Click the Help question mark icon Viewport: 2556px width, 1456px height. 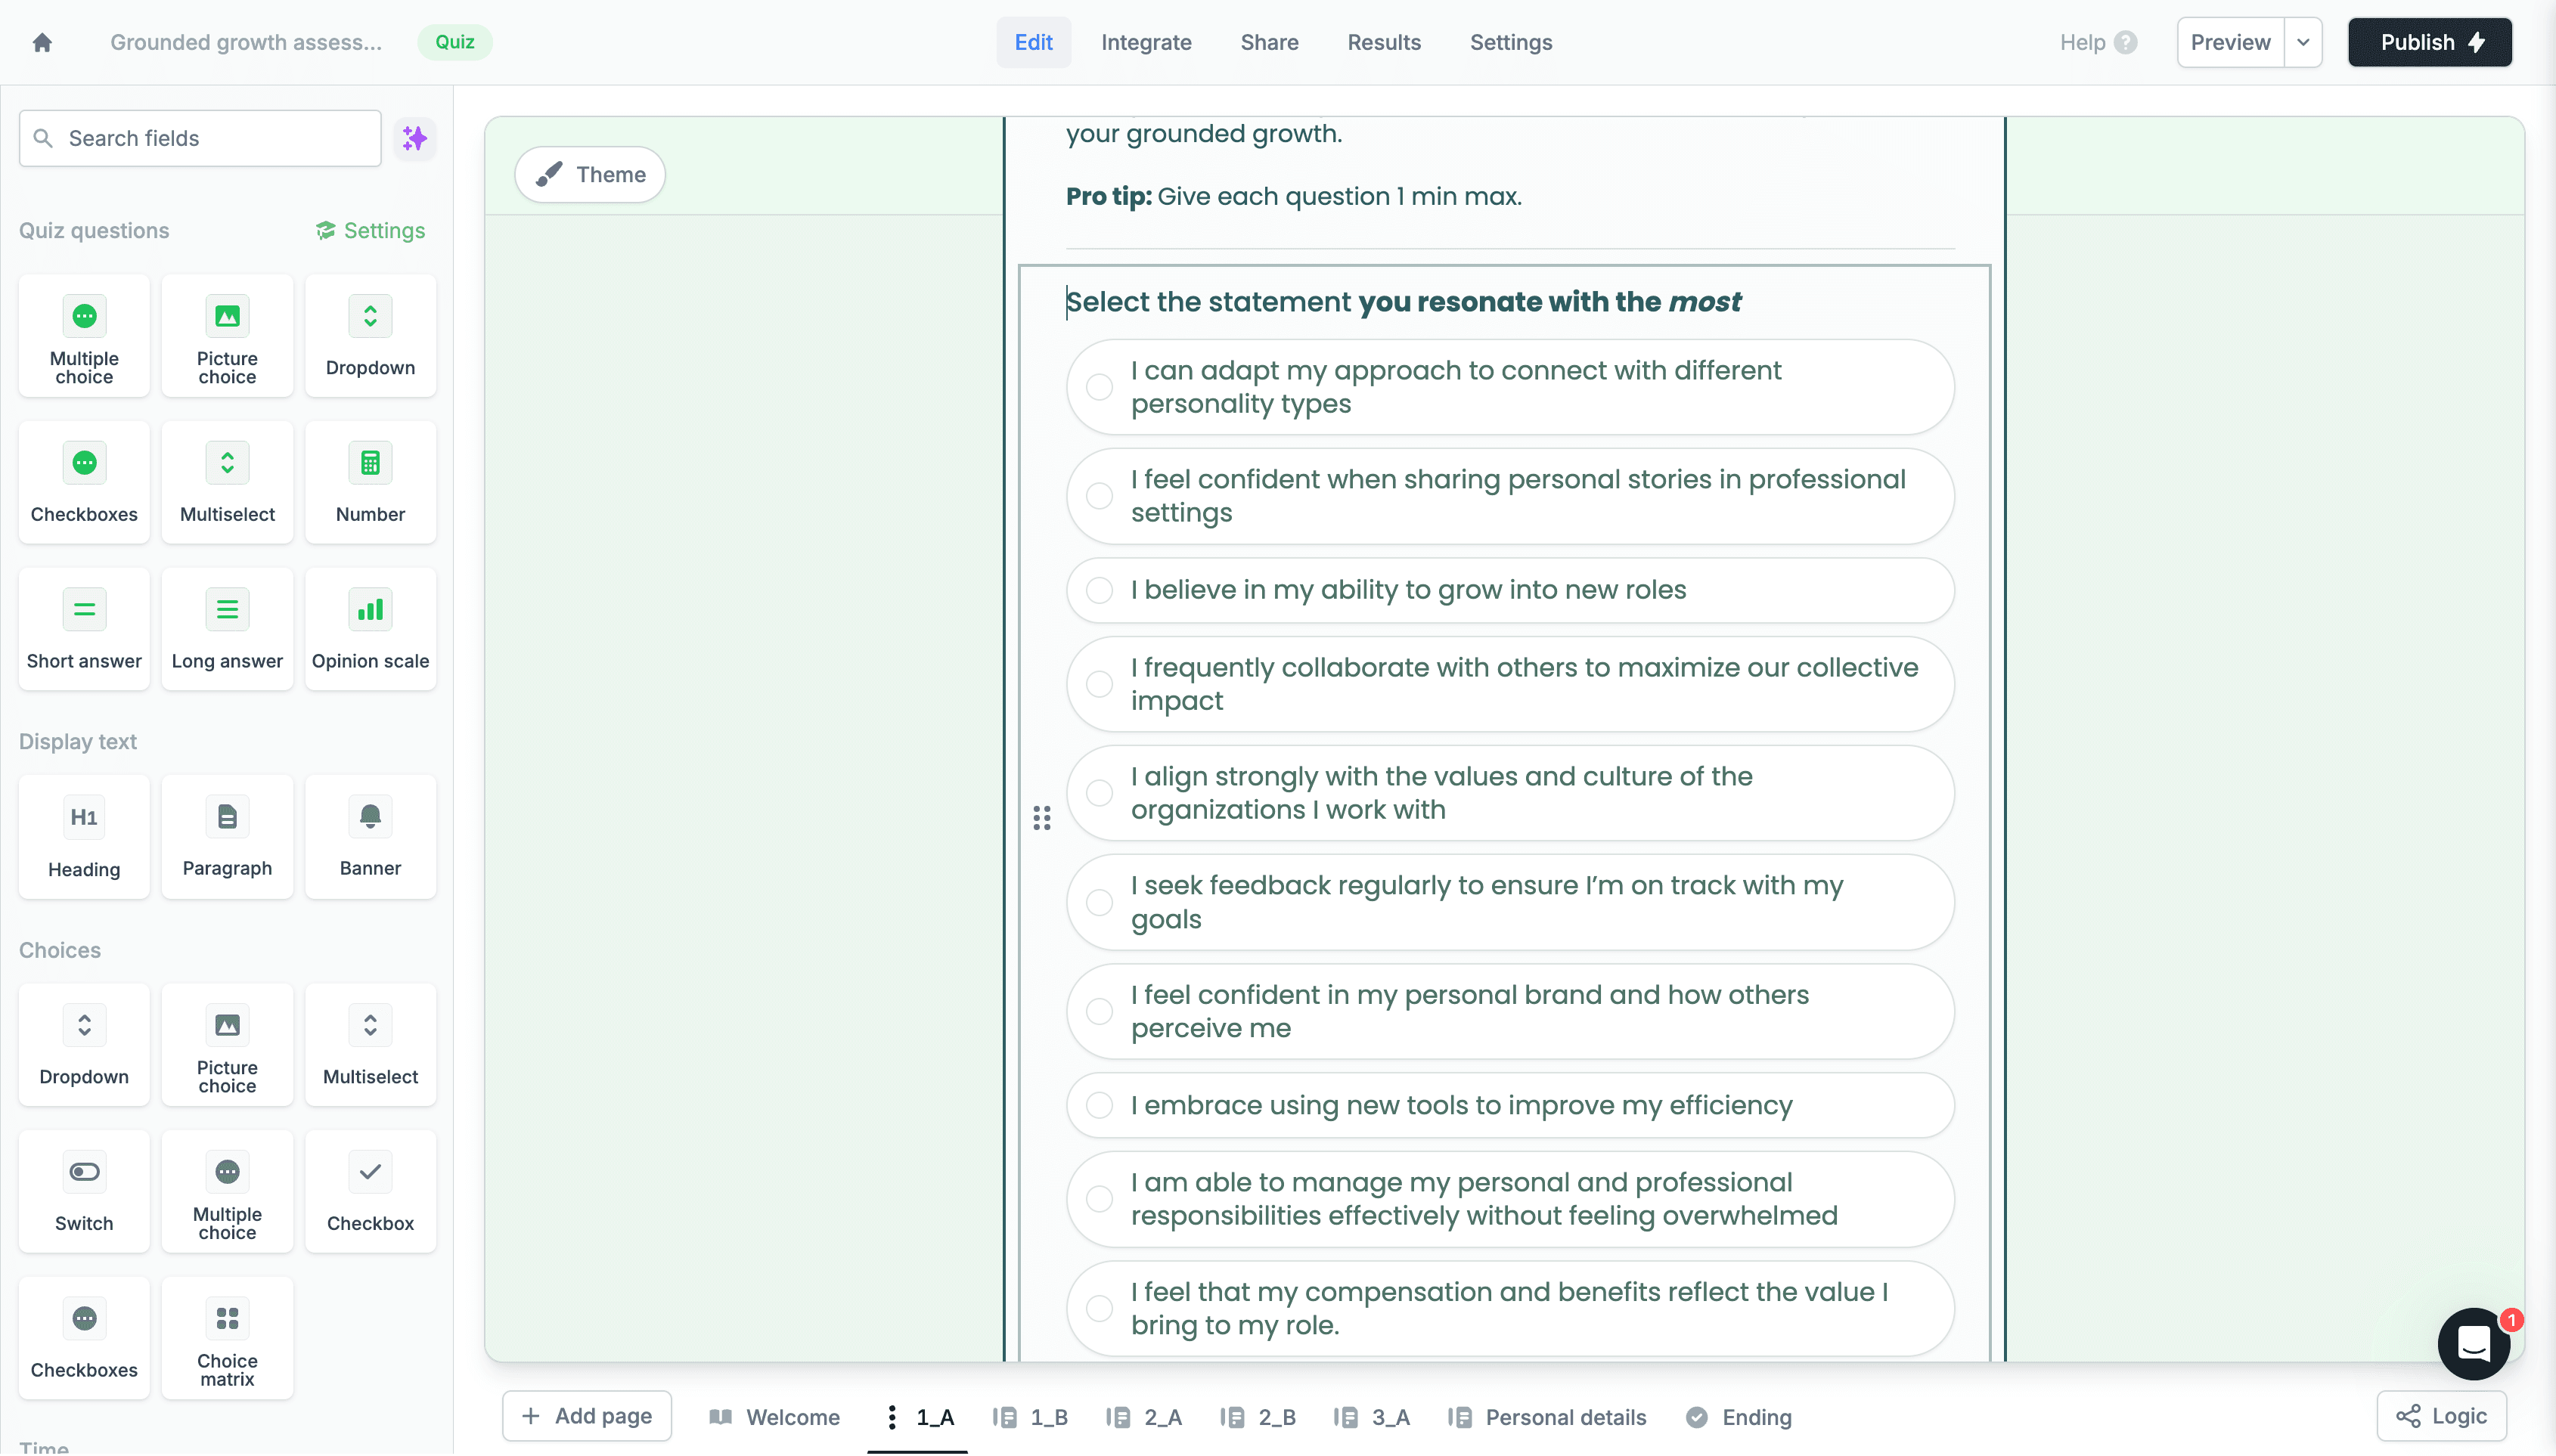(2126, 42)
